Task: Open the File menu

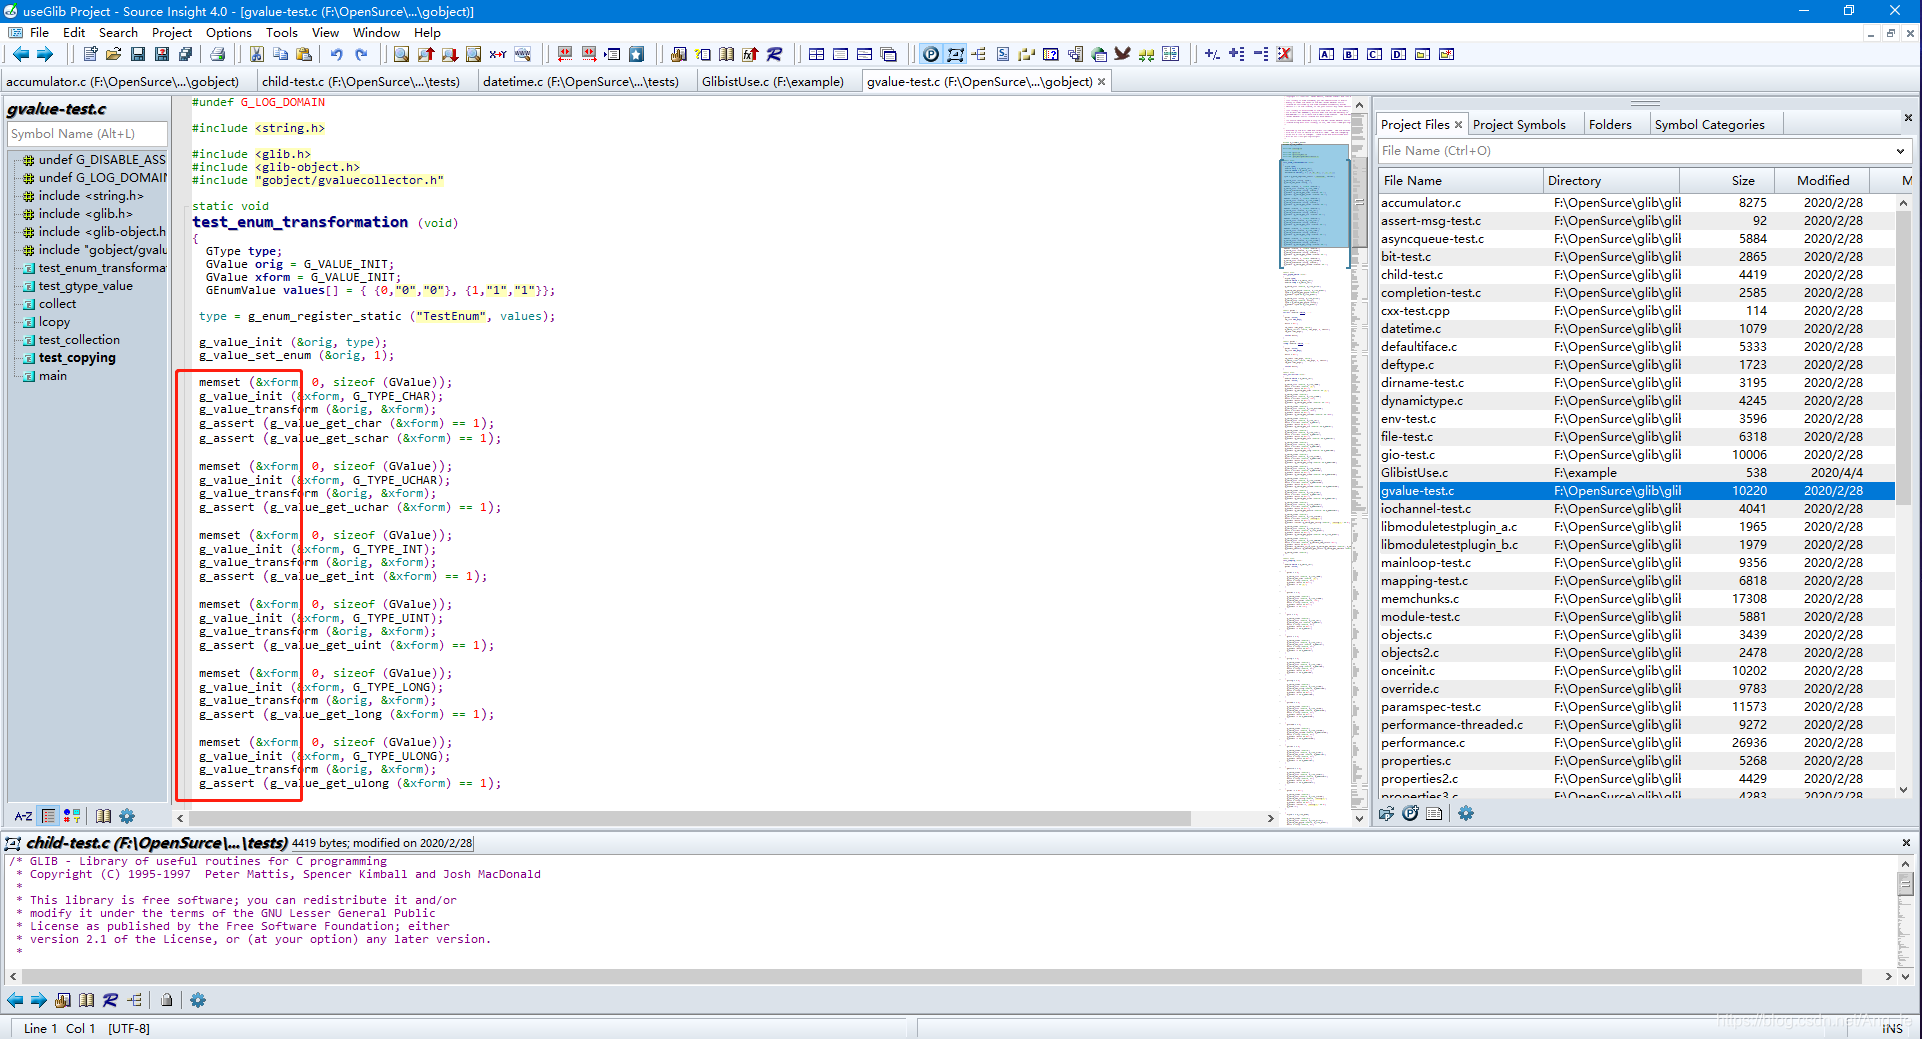Action: pyautogui.click(x=39, y=33)
